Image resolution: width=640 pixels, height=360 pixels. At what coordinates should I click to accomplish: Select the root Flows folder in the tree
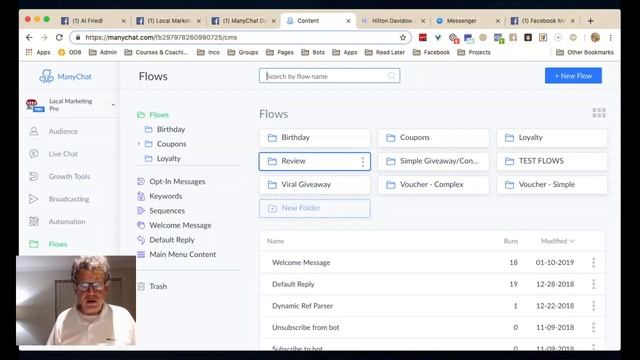pos(159,115)
